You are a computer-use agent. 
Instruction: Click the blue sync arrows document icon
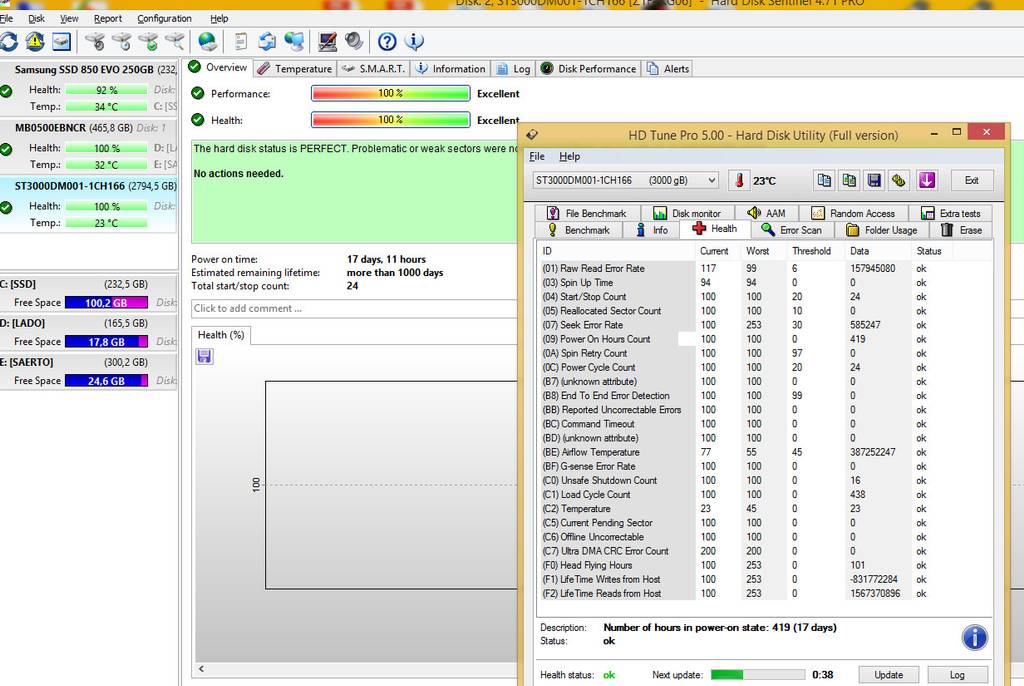point(266,42)
